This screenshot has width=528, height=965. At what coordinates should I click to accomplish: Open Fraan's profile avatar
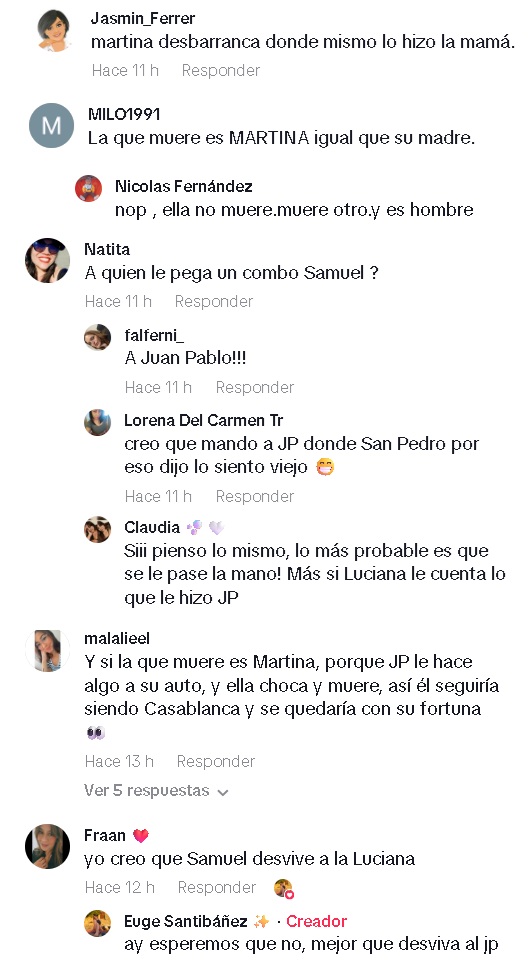click(x=47, y=846)
